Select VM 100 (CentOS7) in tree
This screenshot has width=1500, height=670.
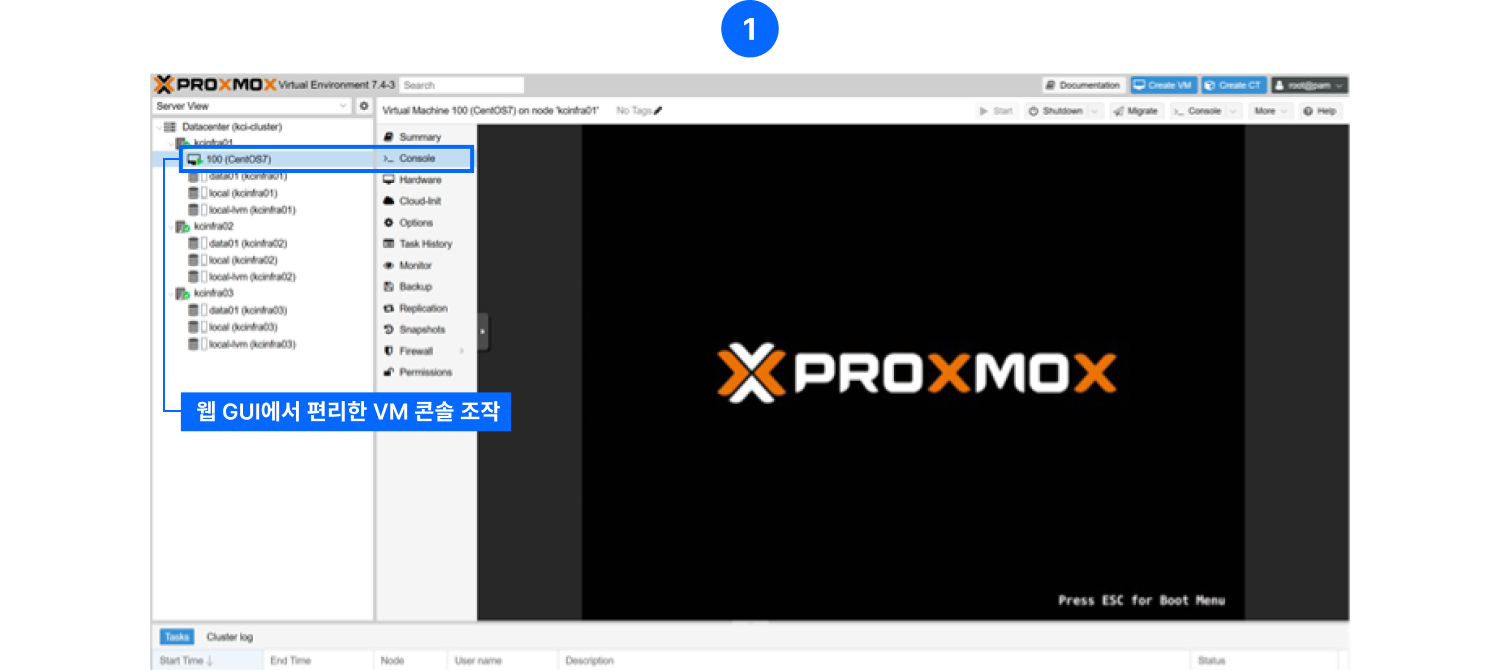238,159
